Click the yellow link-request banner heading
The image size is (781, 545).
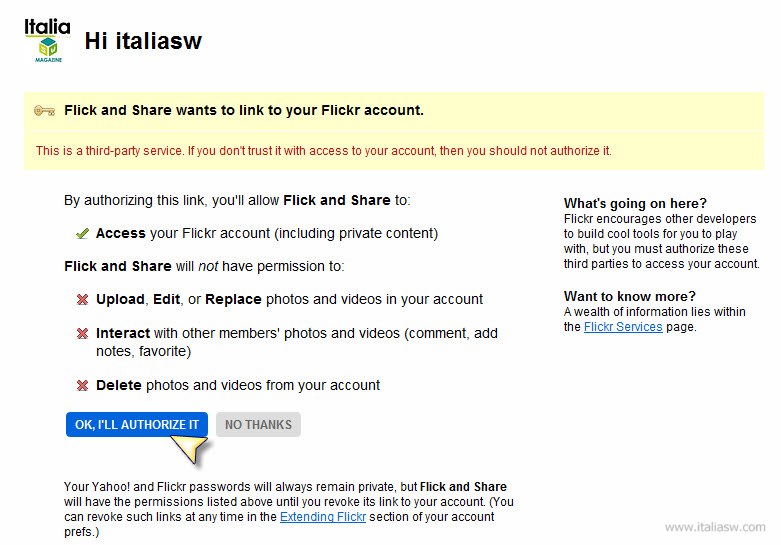pos(244,110)
